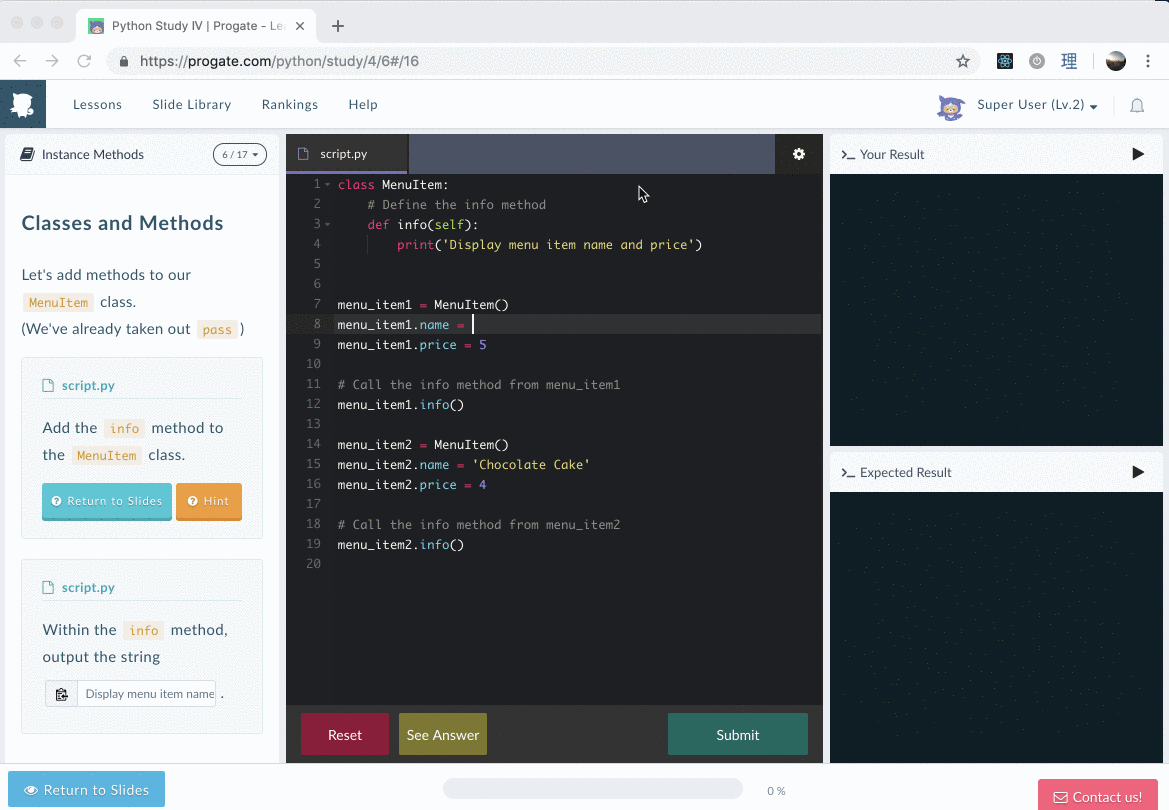Collapse the def info fold arrow
1169x810 pixels.
pos(327,224)
